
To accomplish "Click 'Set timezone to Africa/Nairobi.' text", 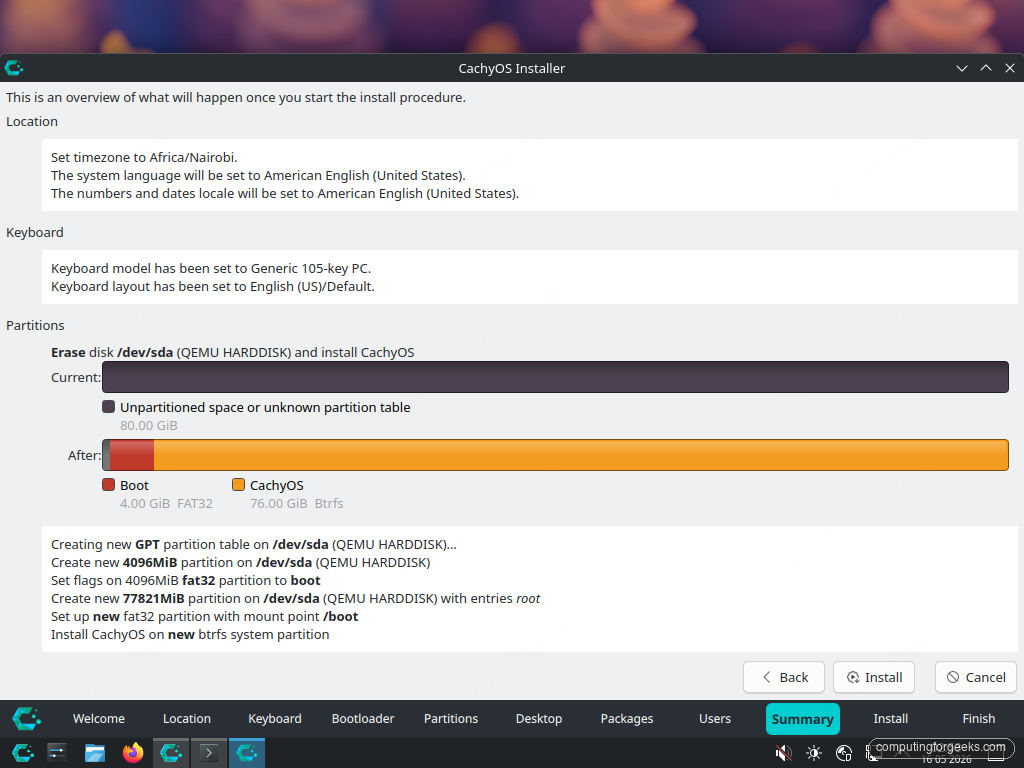I will (144, 157).
